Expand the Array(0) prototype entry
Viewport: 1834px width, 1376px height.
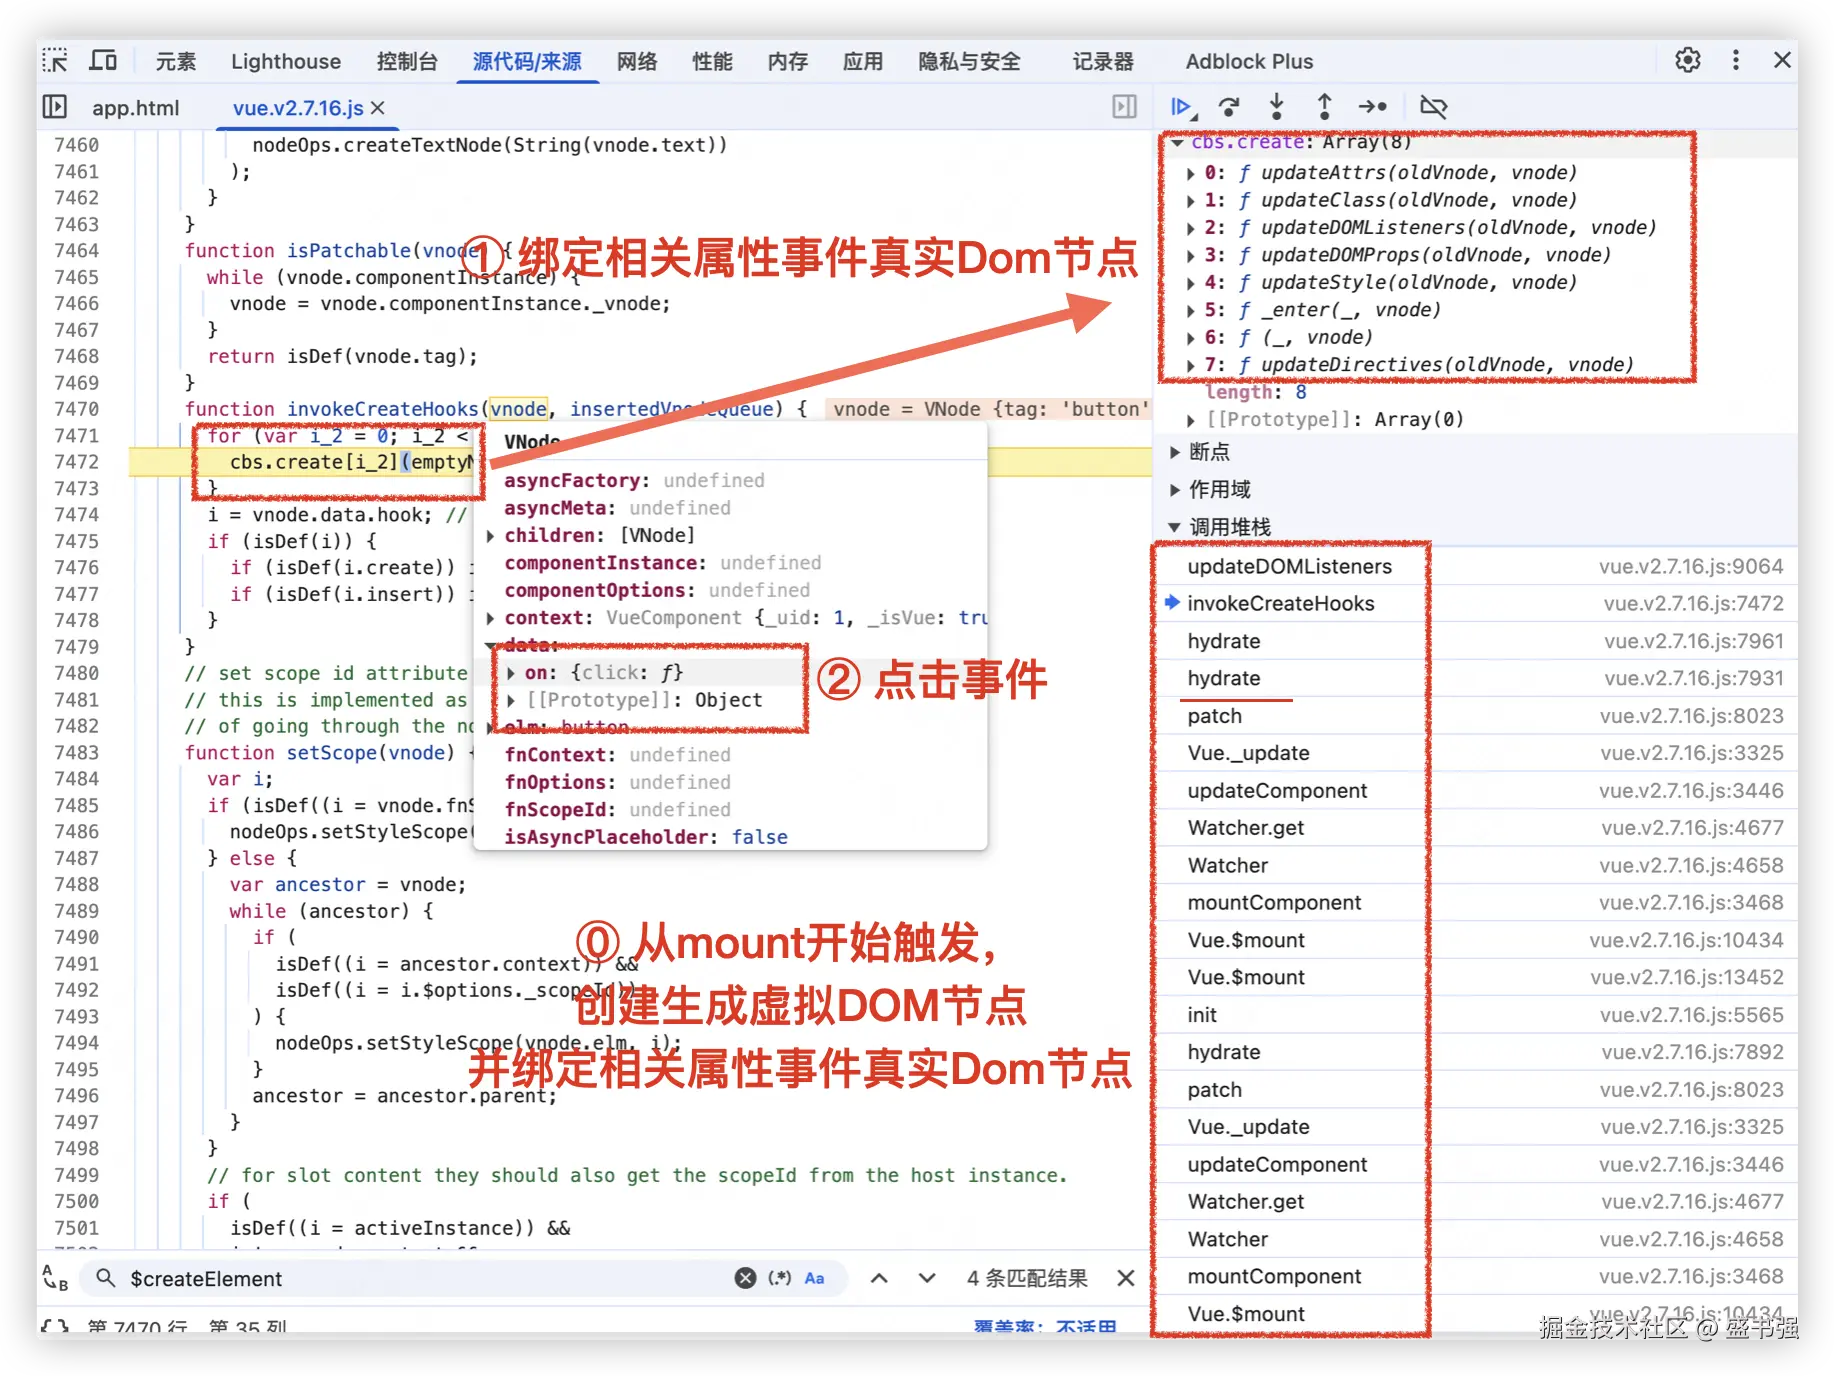(x=1191, y=420)
